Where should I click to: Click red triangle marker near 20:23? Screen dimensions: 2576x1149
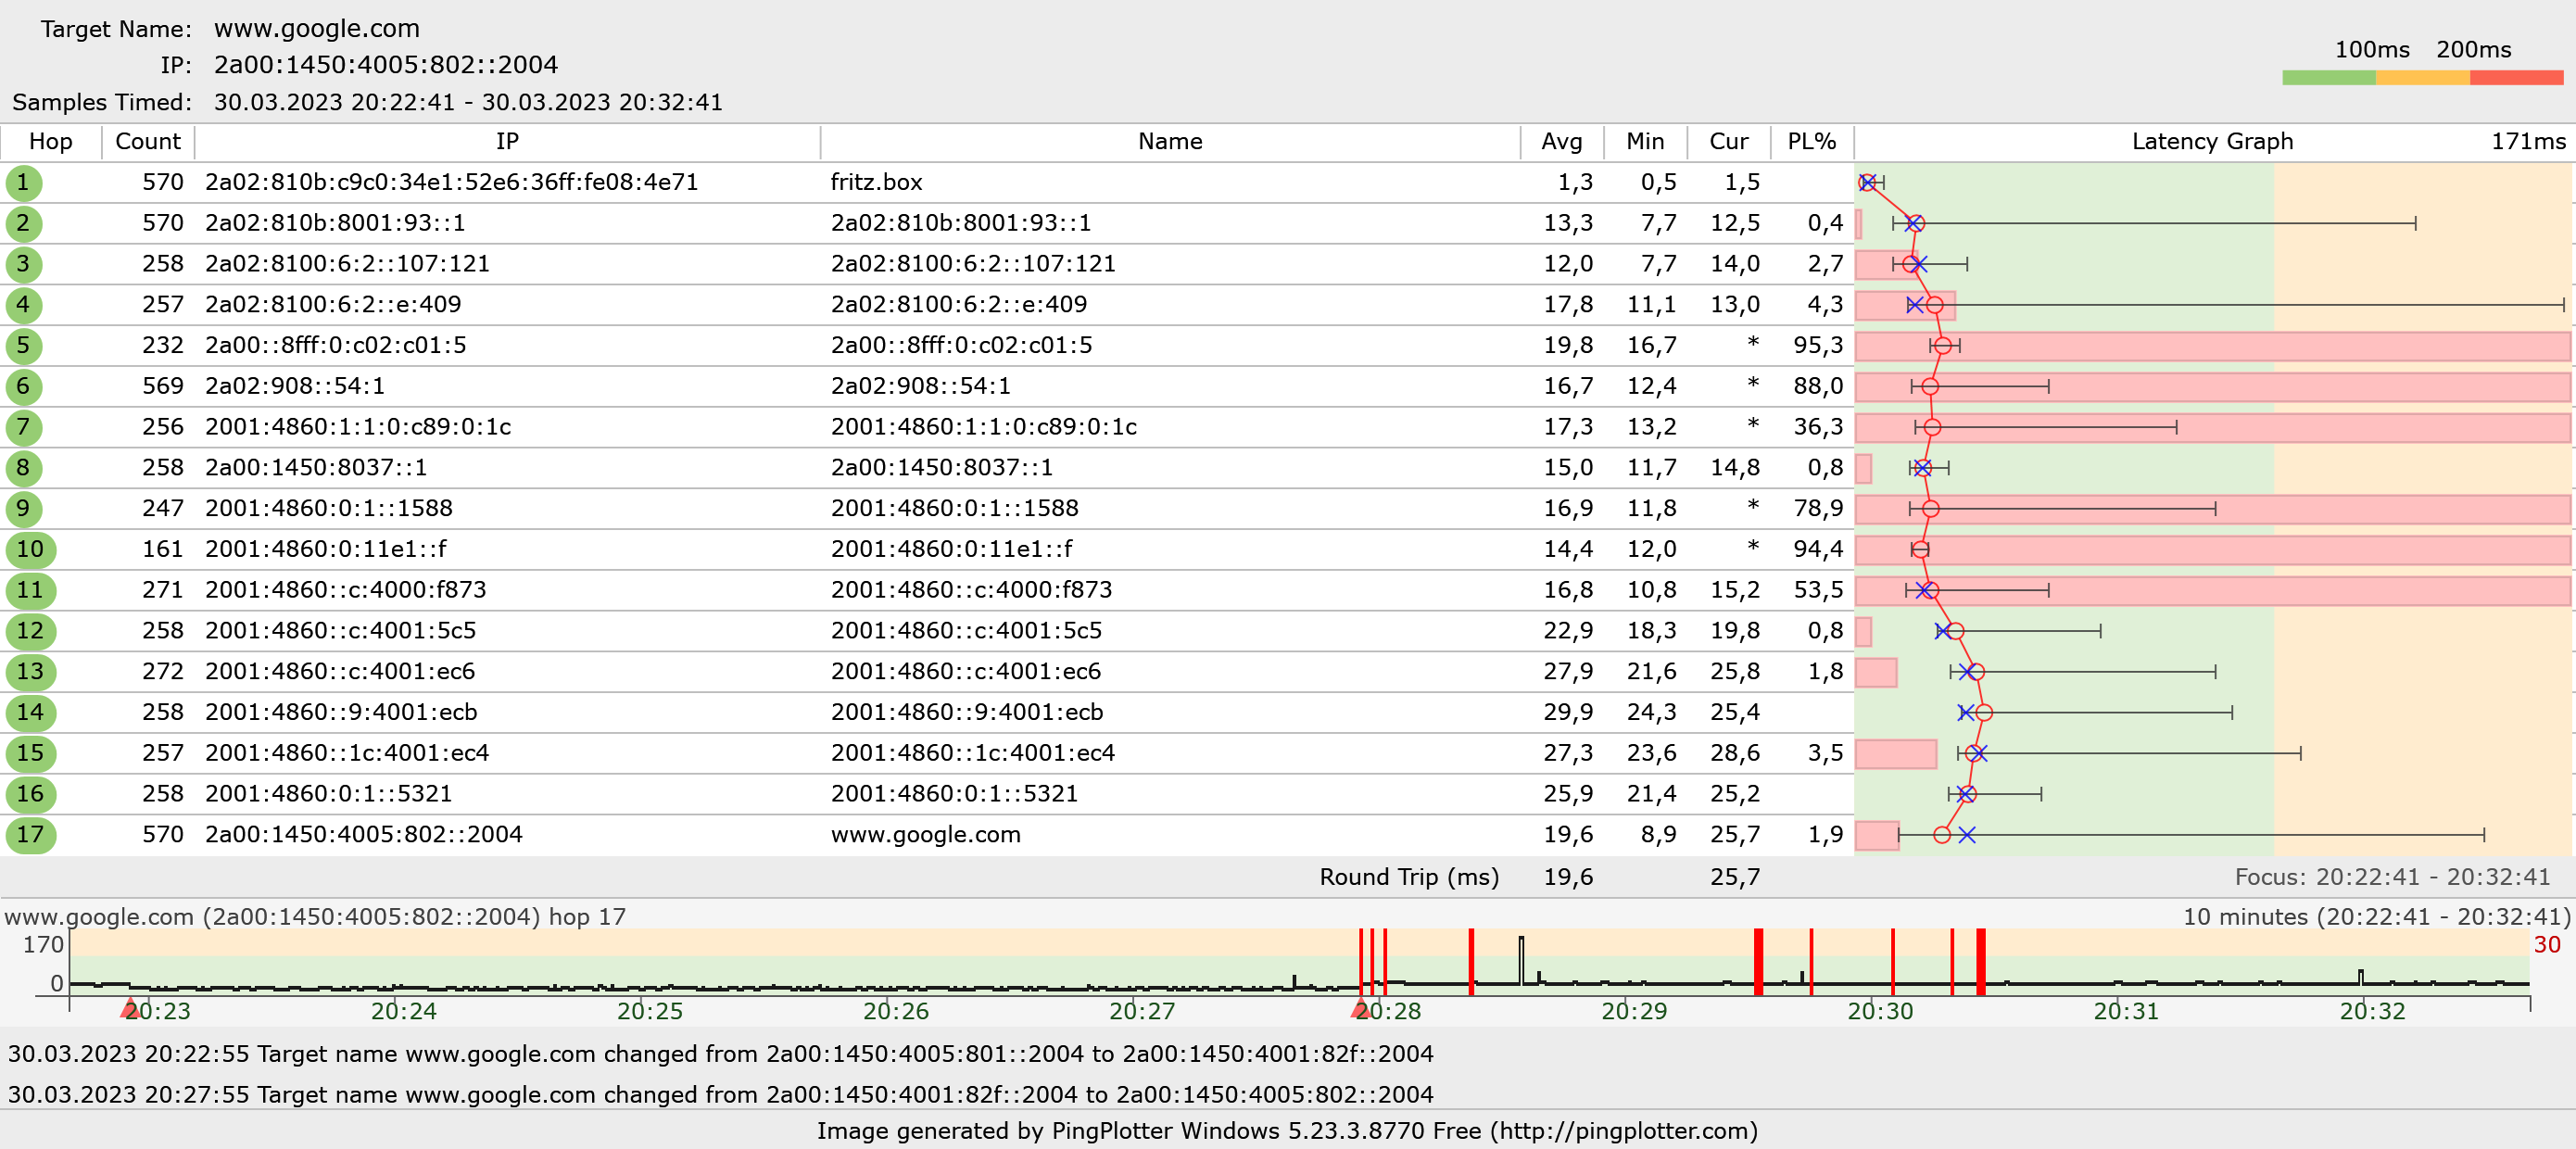(x=129, y=1008)
